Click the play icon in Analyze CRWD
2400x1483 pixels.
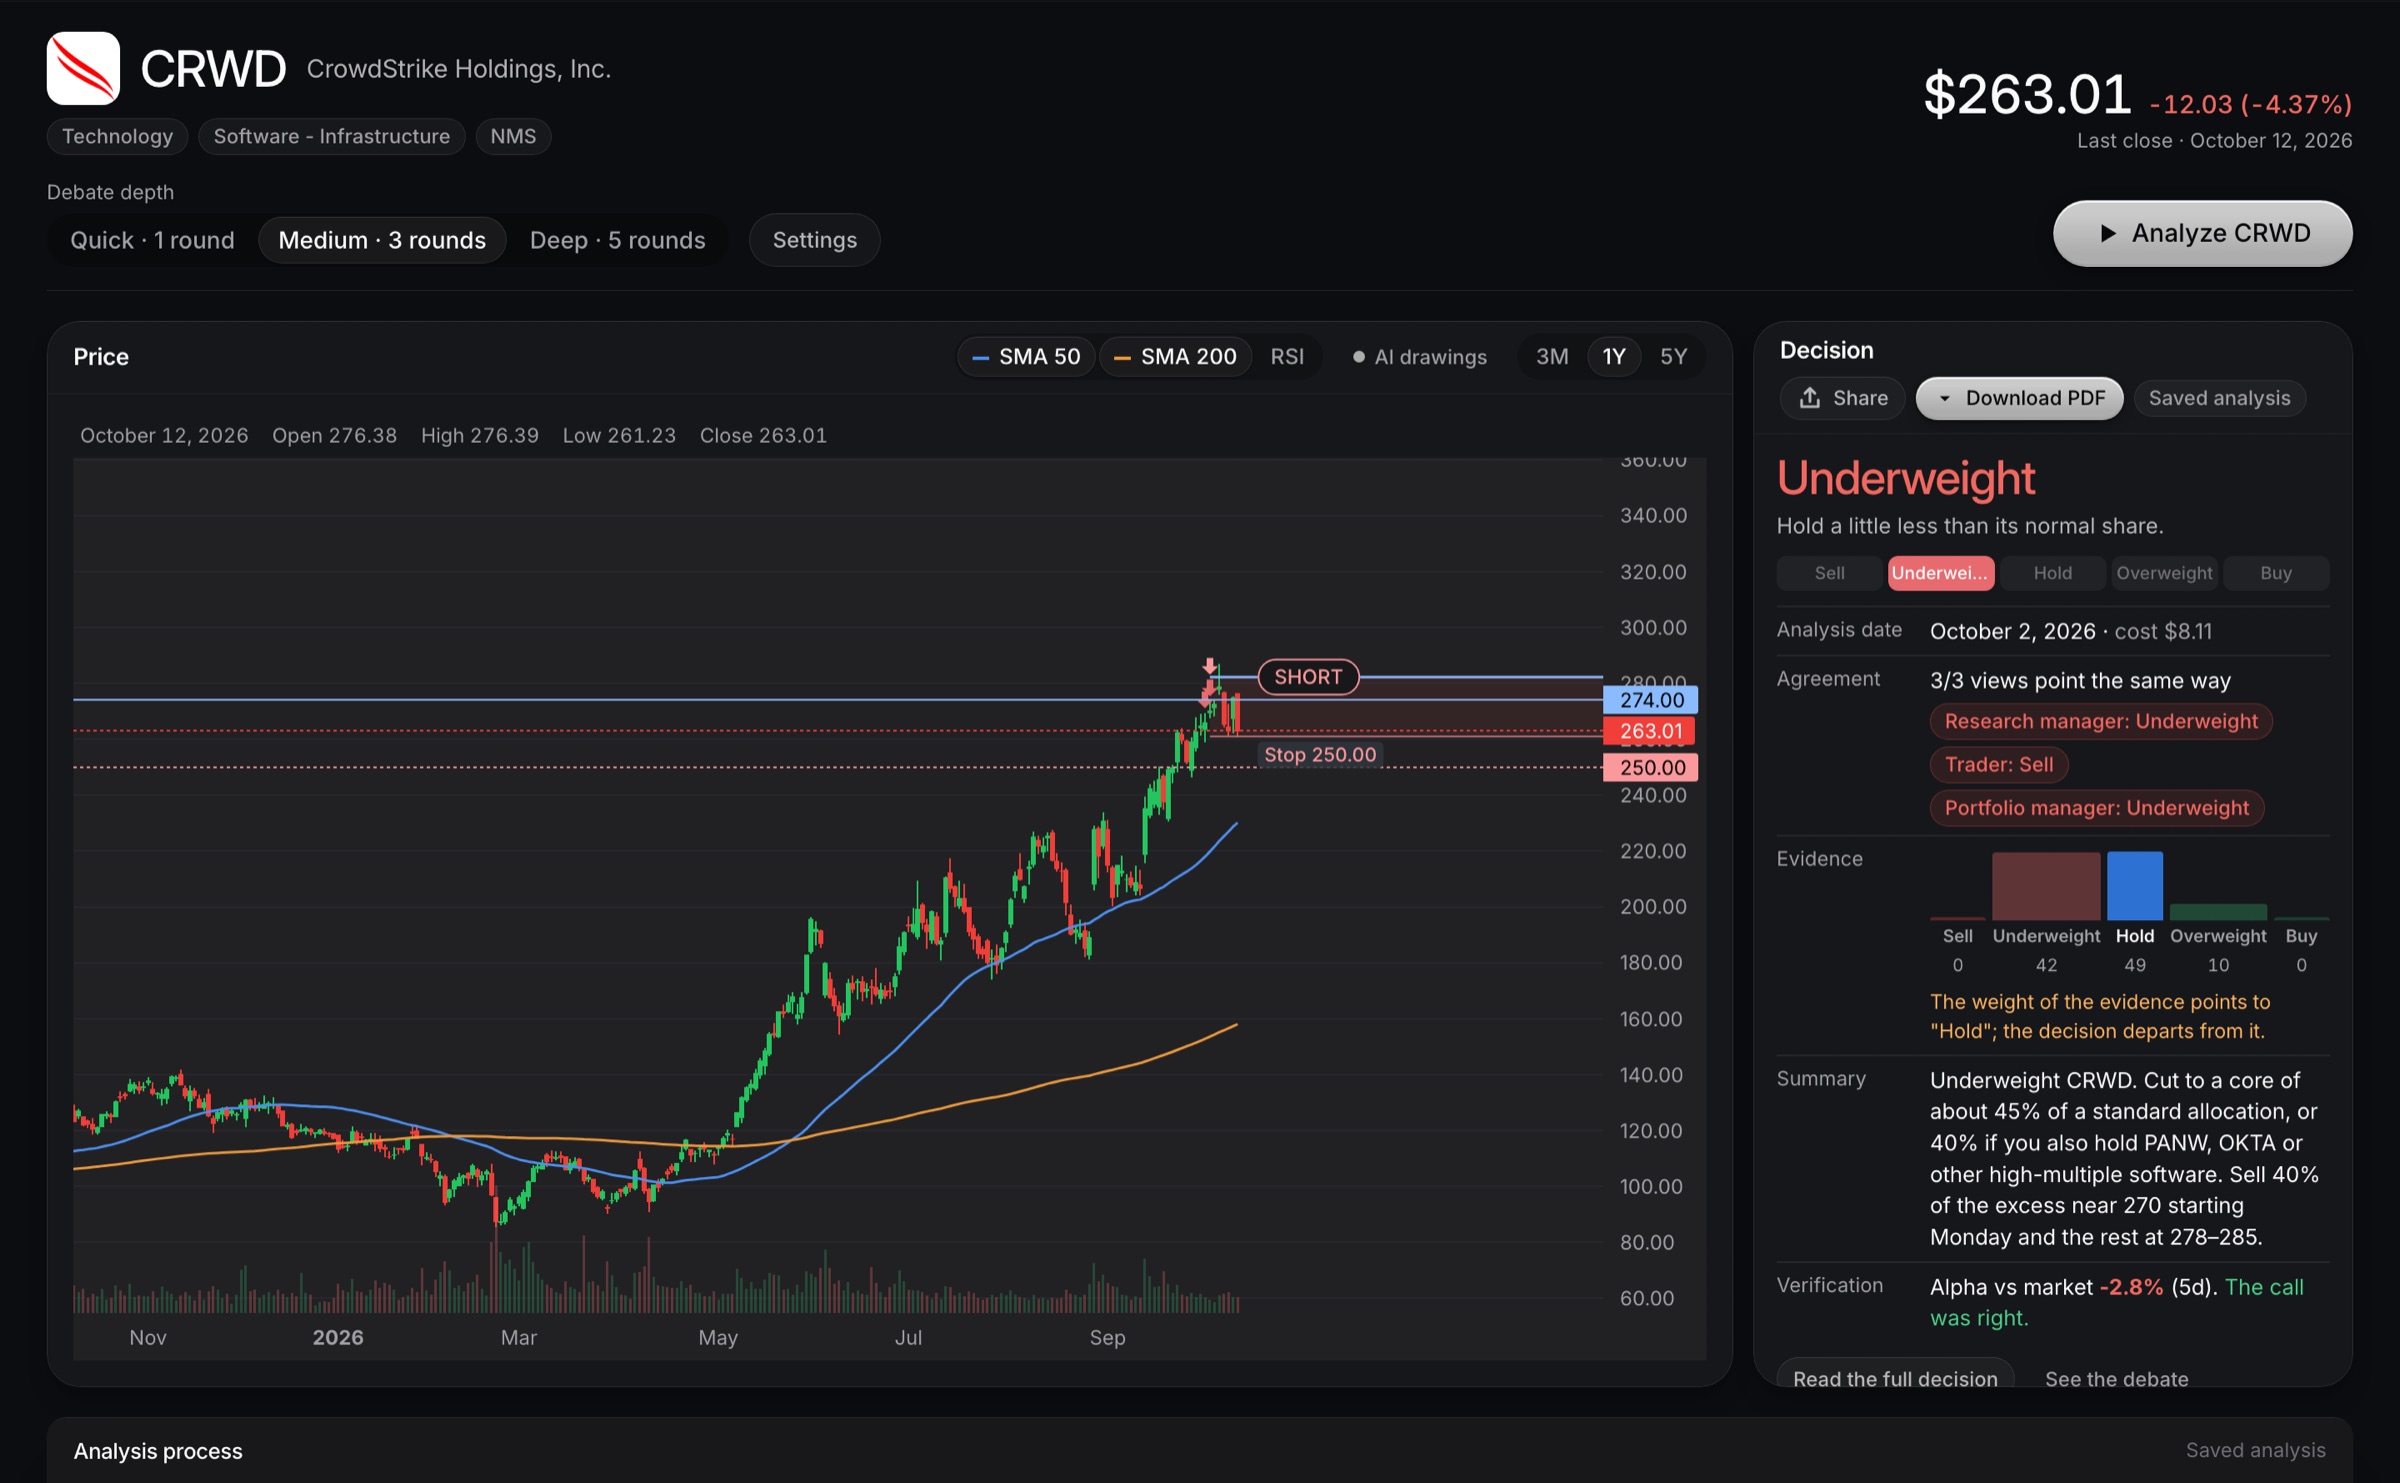click(x=2108, y=233)
